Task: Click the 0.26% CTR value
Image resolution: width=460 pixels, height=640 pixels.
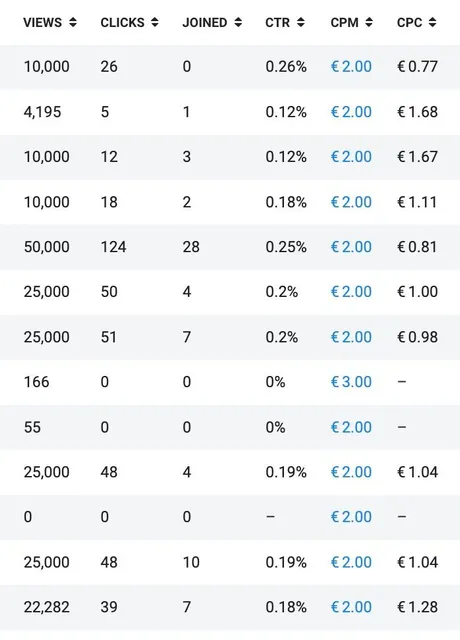Action: pos(286,67)
